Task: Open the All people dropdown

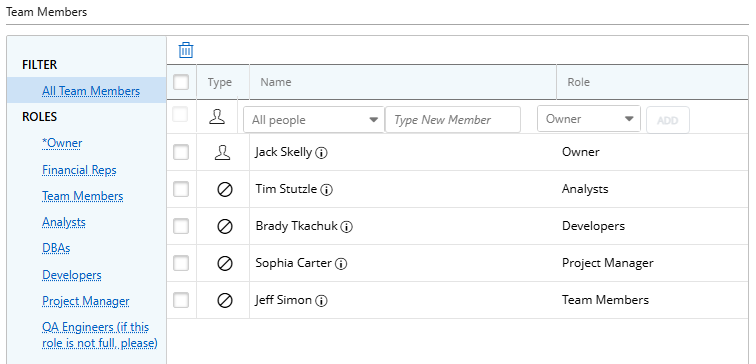Action: pyautogui.click(x=313, y=120)
